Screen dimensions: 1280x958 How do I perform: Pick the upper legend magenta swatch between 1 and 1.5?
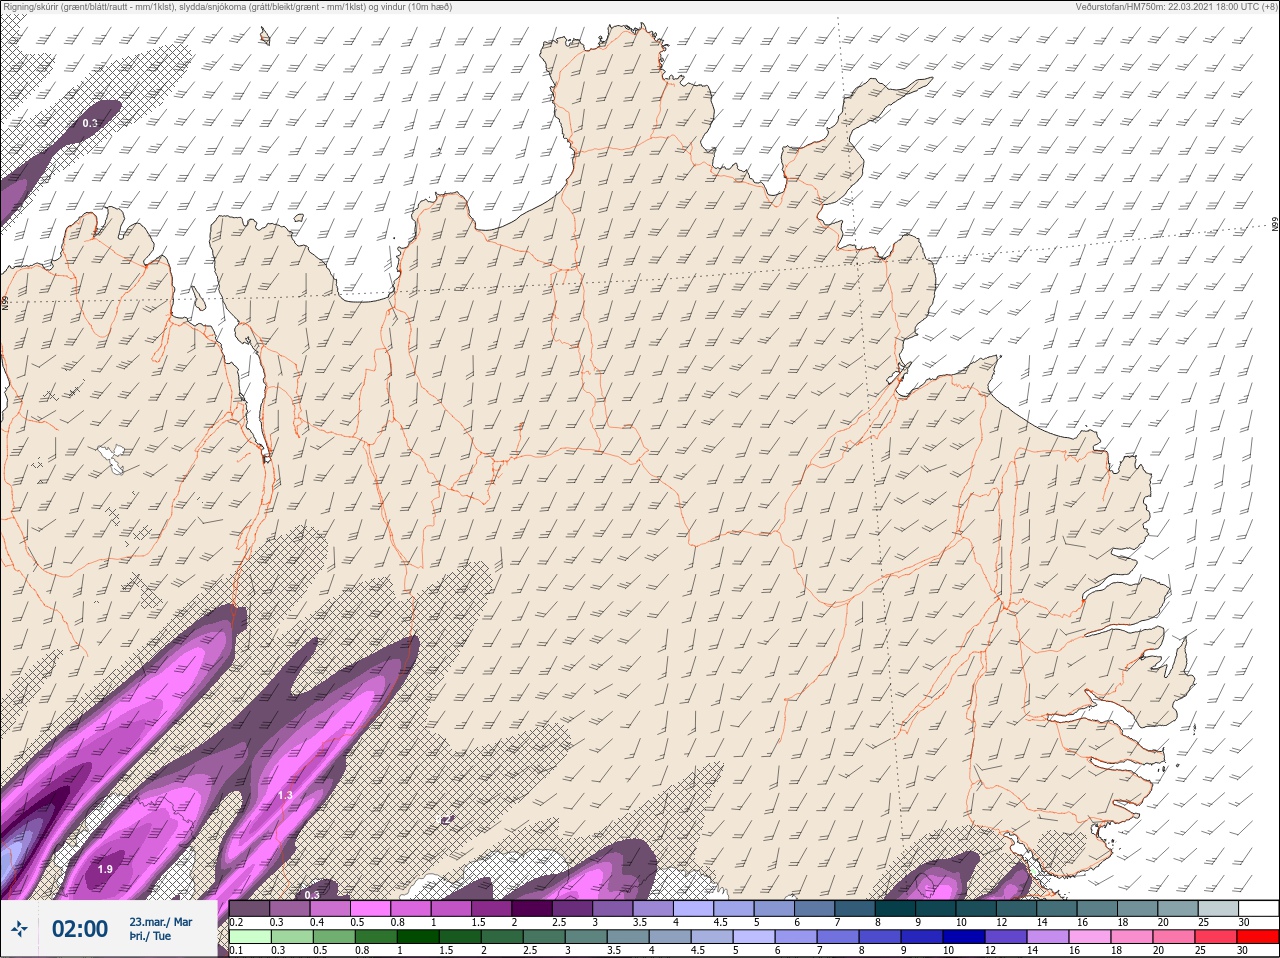[451, 909]
